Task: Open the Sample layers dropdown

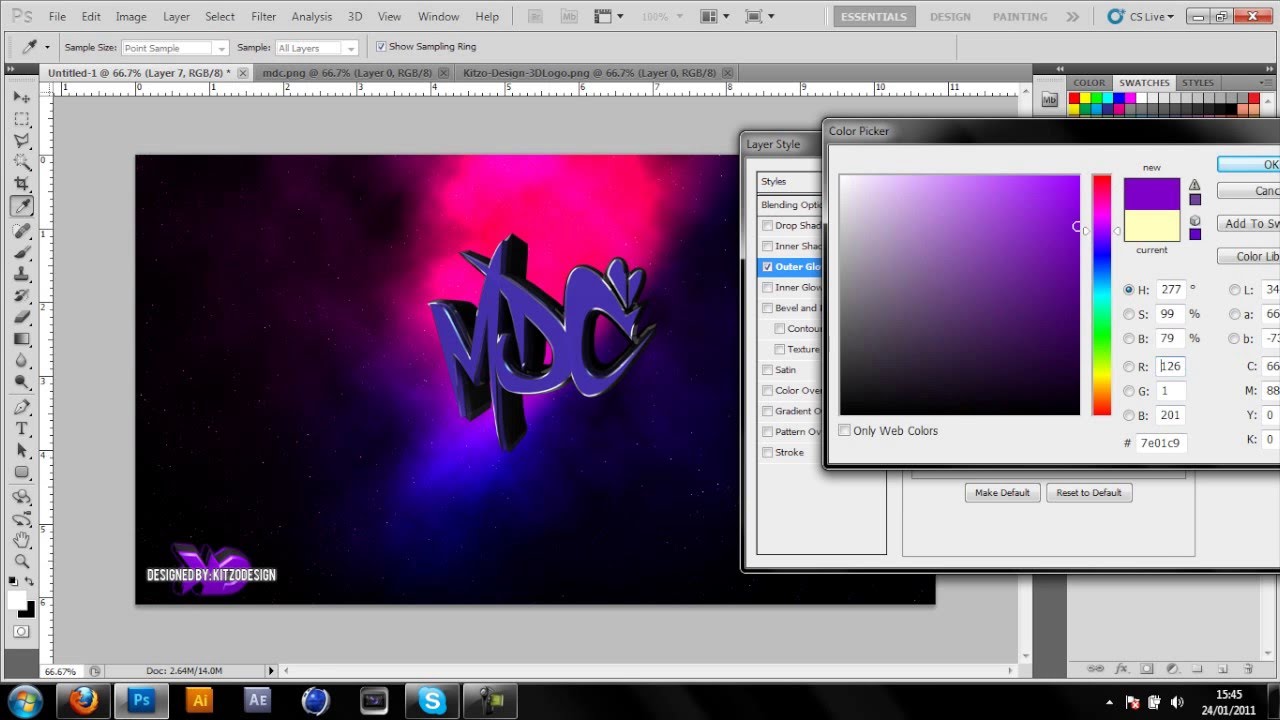Action: 317,48
